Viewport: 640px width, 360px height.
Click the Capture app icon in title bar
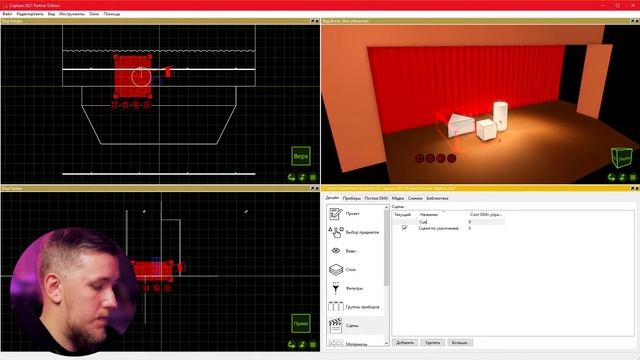pyautogui.click(x=5, y=5)
